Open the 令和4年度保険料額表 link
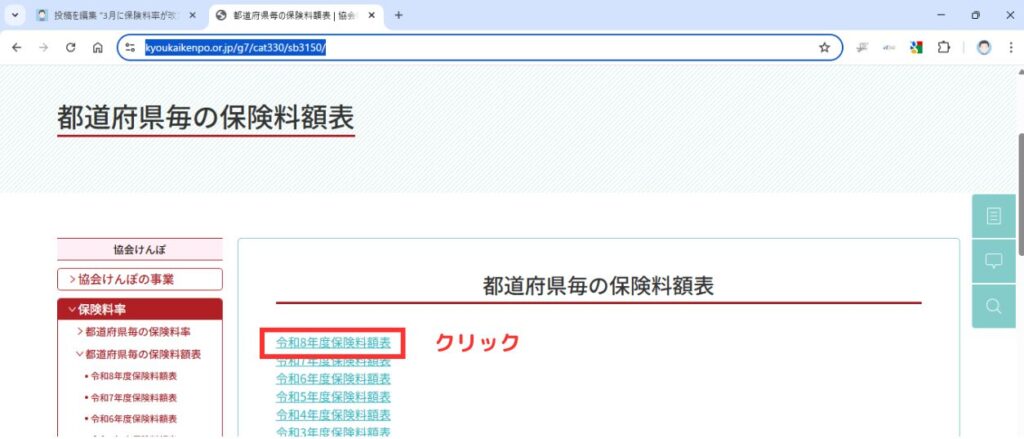The height and width of the screenshot is (439, 1024). 333,415
